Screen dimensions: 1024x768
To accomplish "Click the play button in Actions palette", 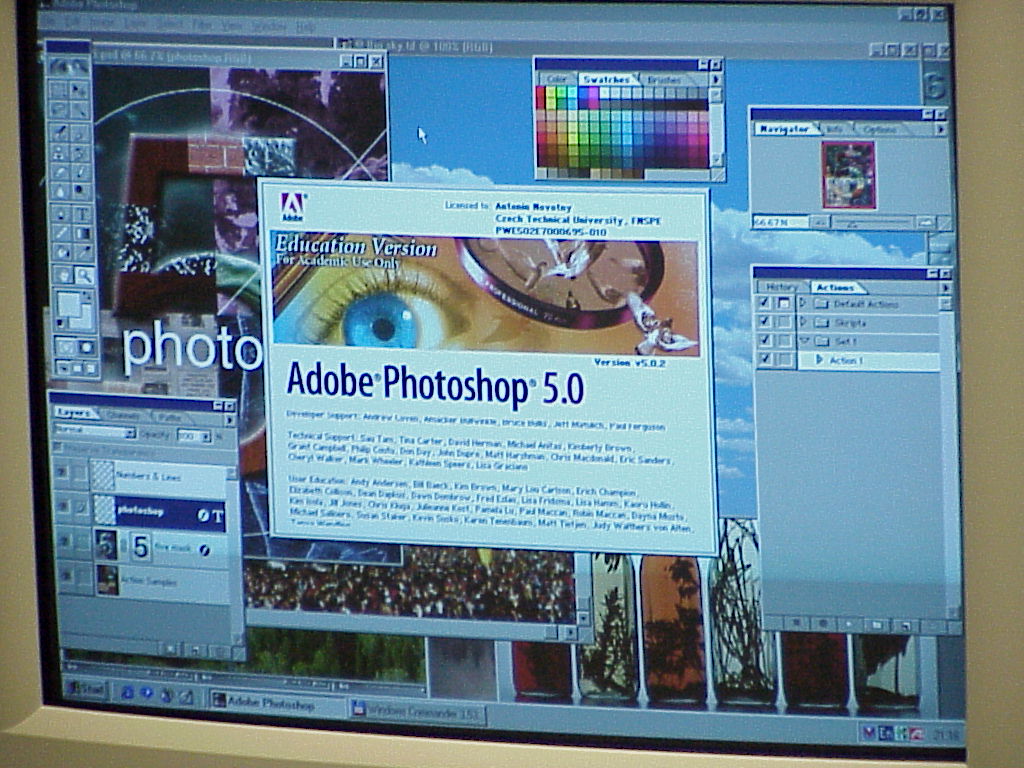I will [848, 625].
